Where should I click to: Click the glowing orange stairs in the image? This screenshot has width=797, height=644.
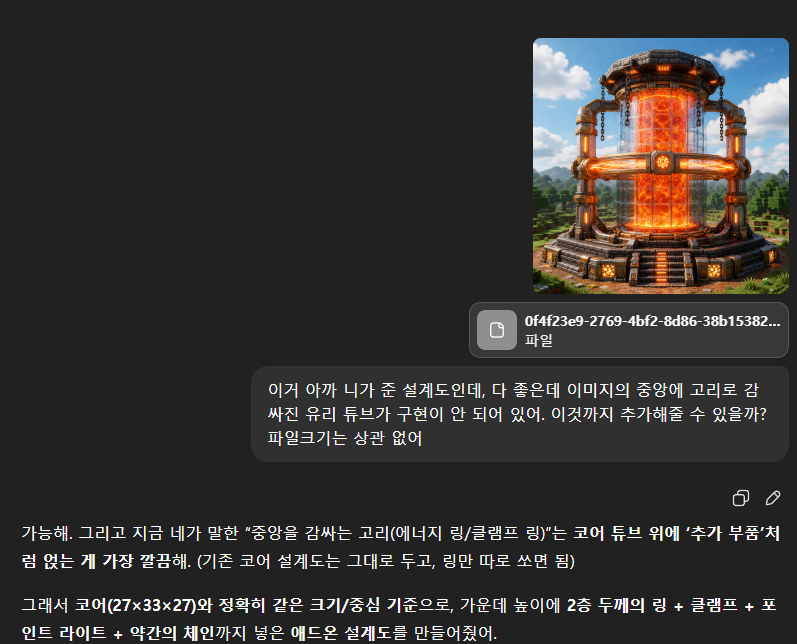pos(660,265)
